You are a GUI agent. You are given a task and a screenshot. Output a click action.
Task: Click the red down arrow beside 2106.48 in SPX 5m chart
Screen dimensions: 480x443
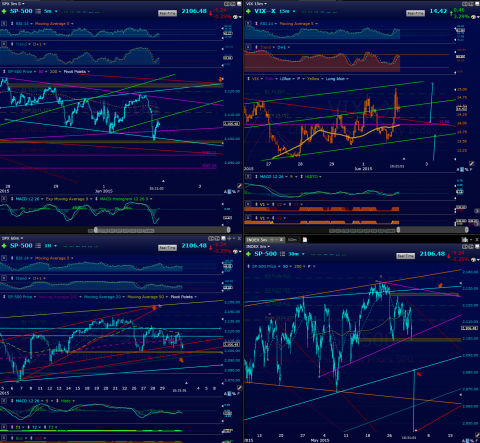coord(211,13)
